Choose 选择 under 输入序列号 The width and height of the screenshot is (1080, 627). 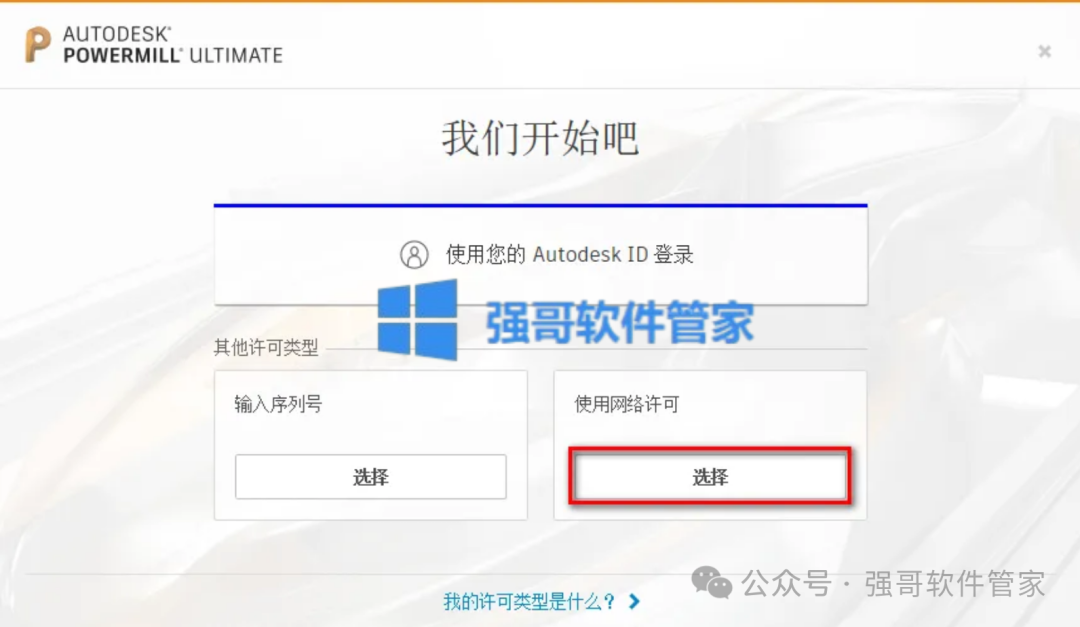(371, 477)
